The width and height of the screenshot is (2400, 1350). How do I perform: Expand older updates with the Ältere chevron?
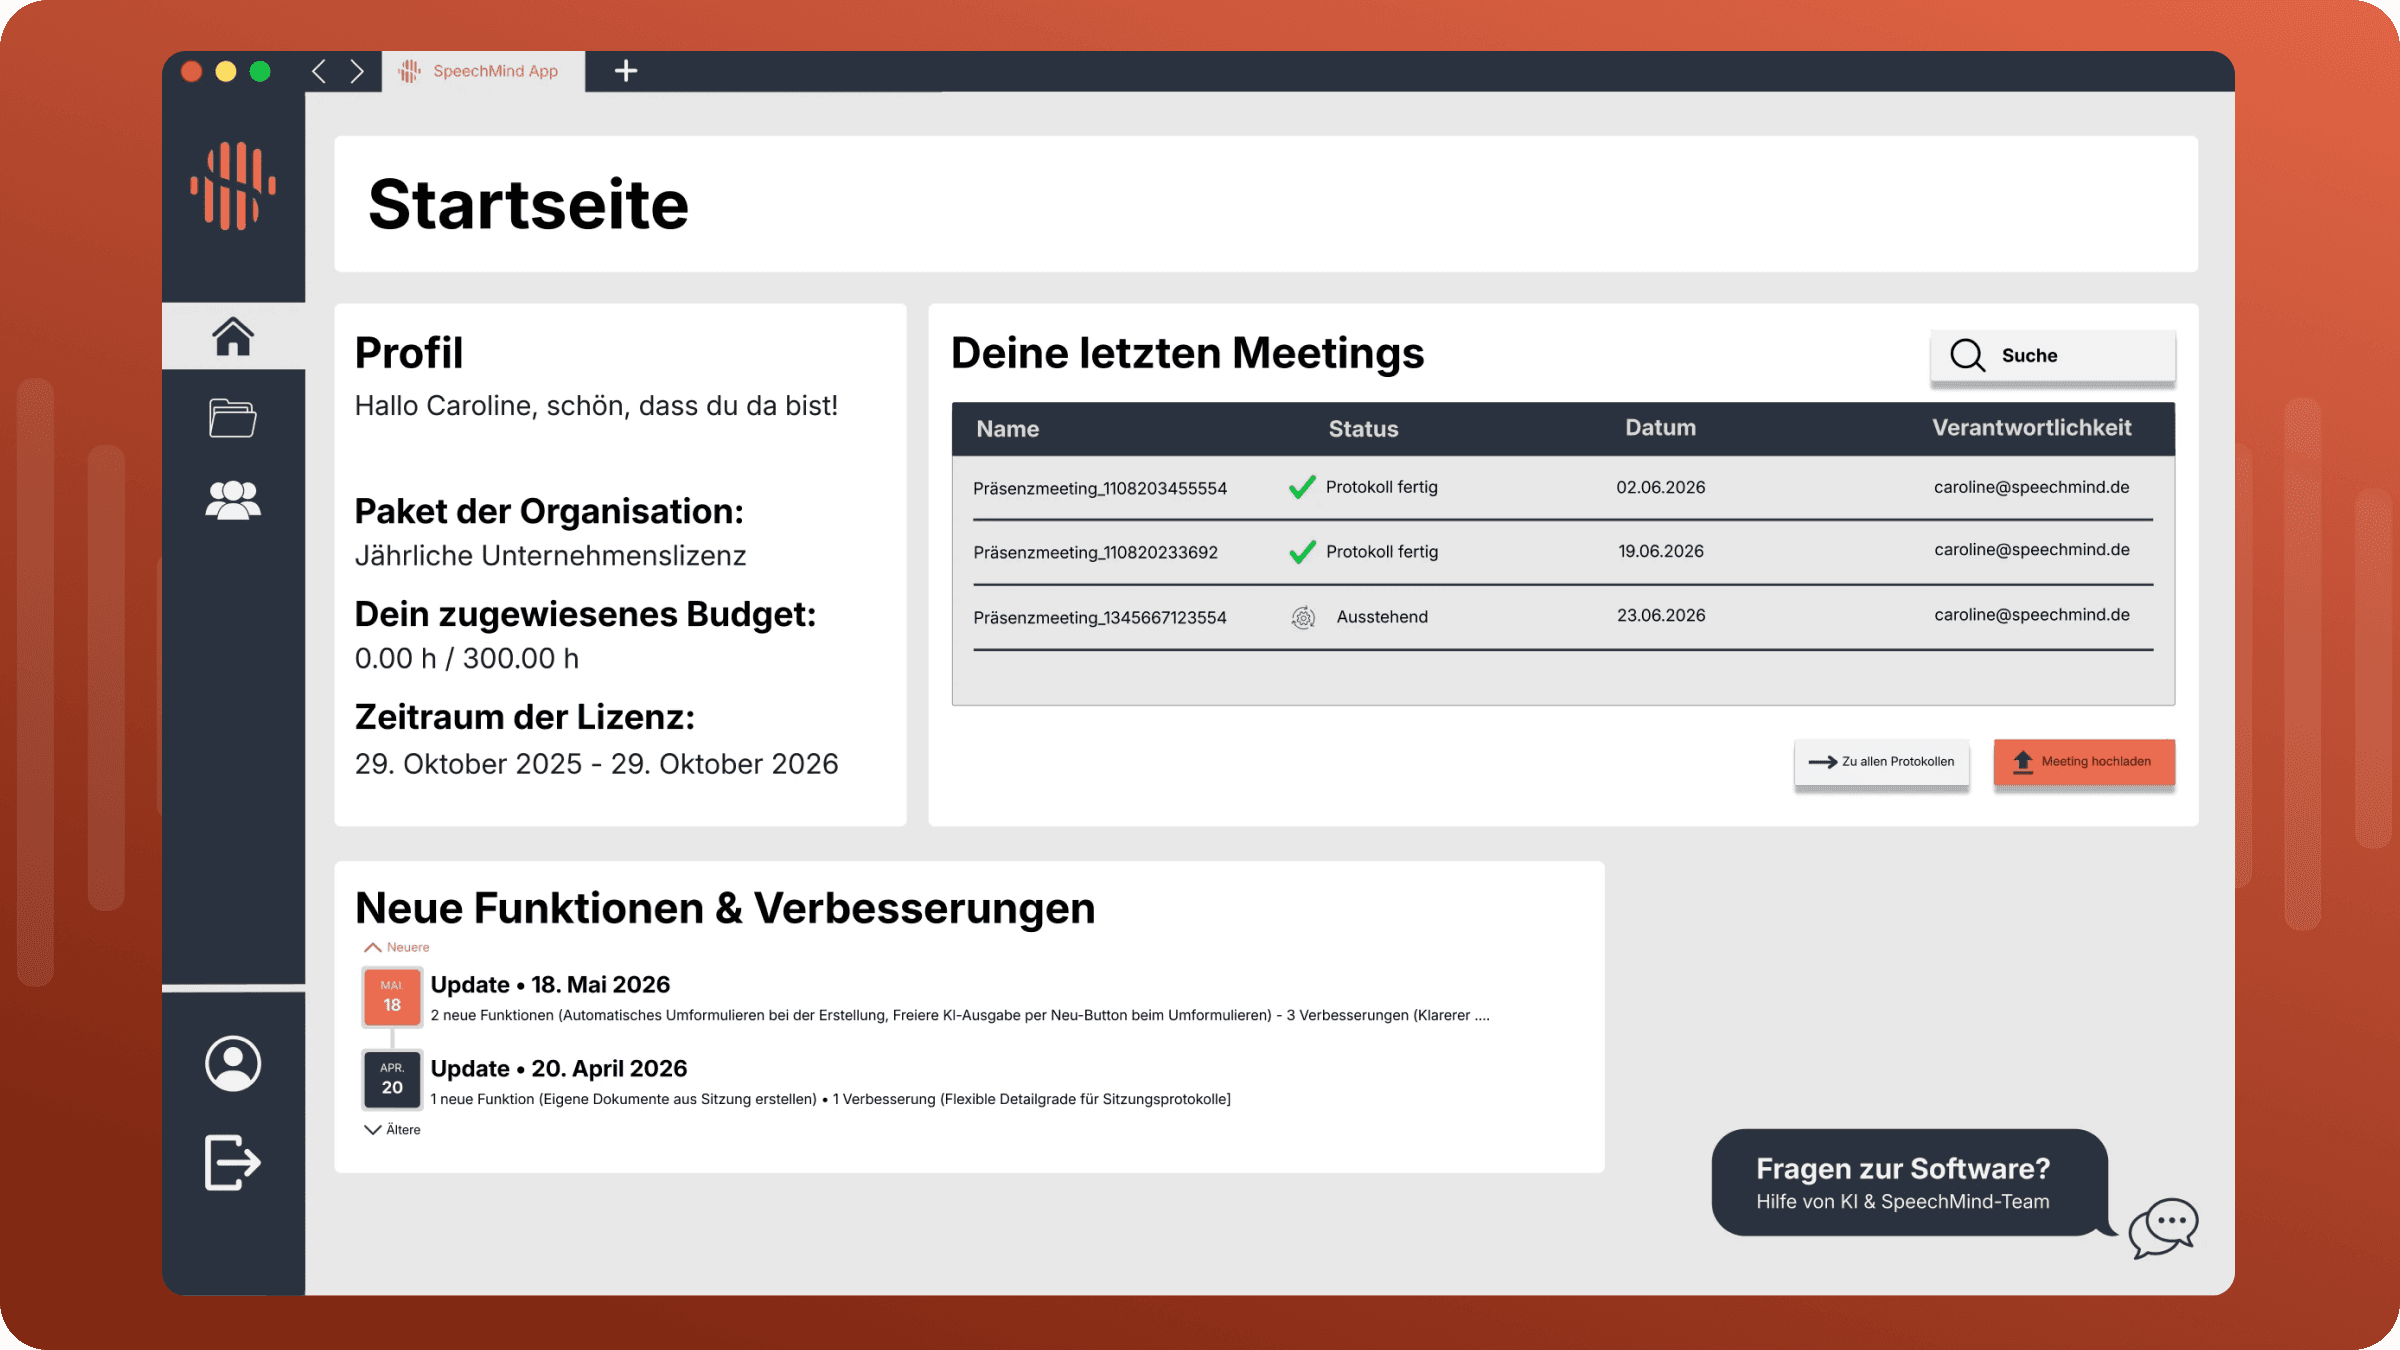(x=372, y=1129)
